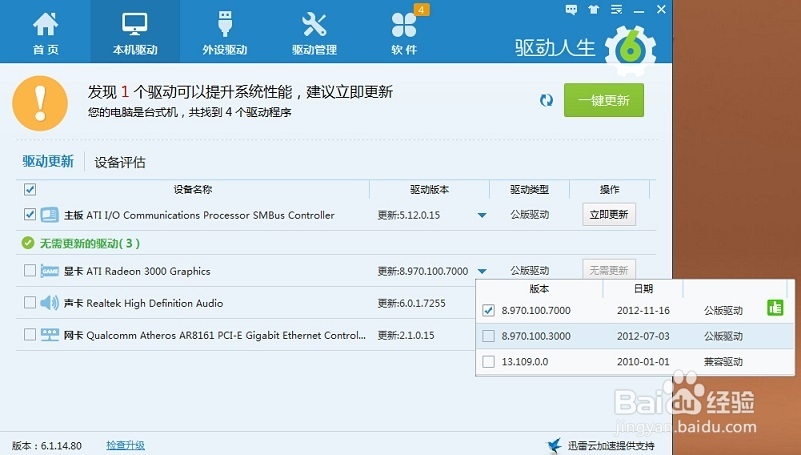Click 日期 column header in version popup
This screenshot has width=801, height=455.
643,289
